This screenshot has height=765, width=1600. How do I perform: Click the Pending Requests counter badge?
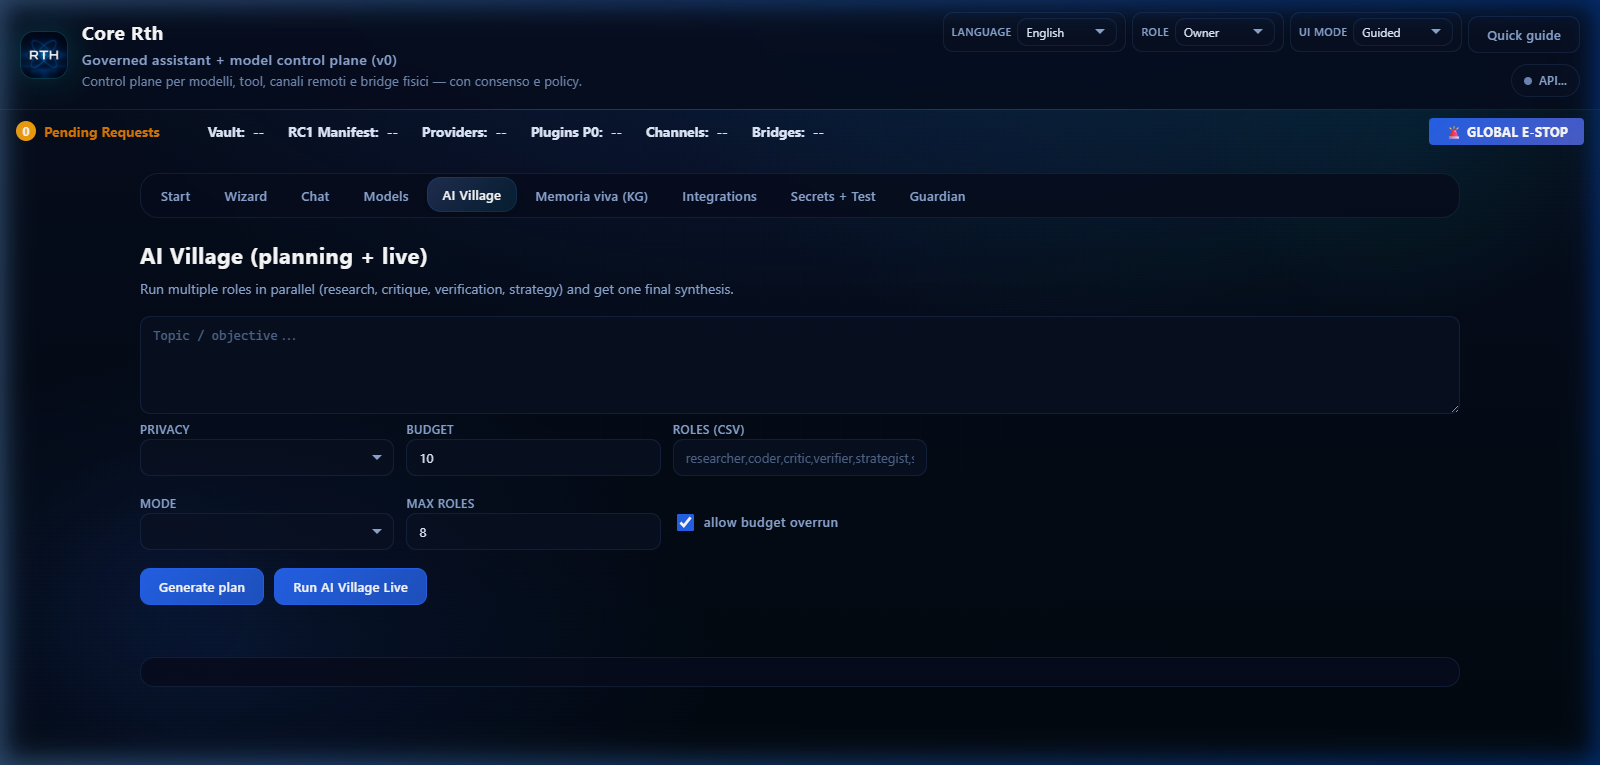coord(26,132)
